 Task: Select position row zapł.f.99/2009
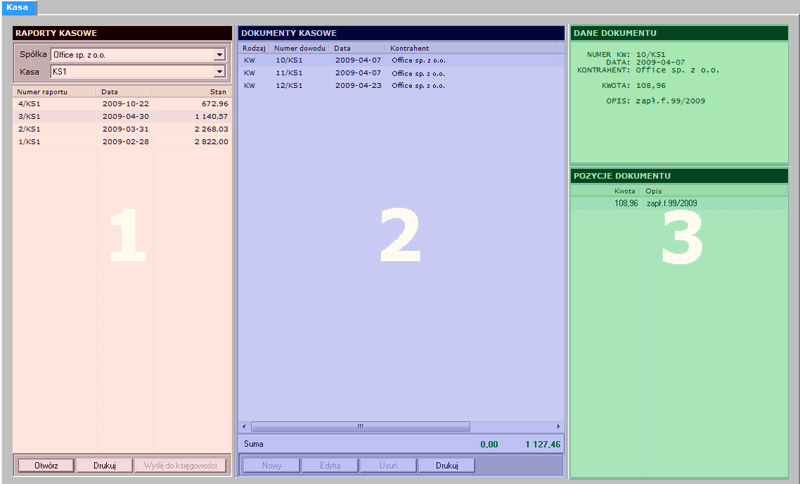[679, 203]
